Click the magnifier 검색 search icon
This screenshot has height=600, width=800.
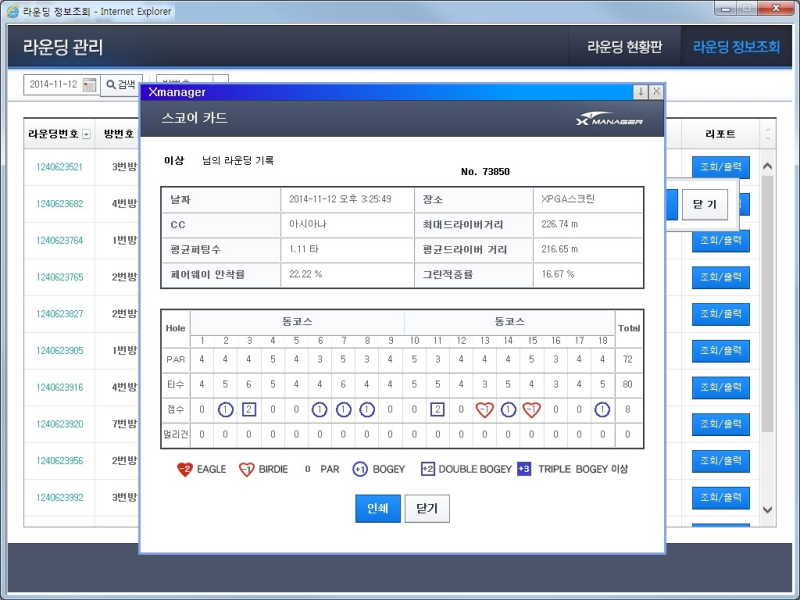pos(112,84)
